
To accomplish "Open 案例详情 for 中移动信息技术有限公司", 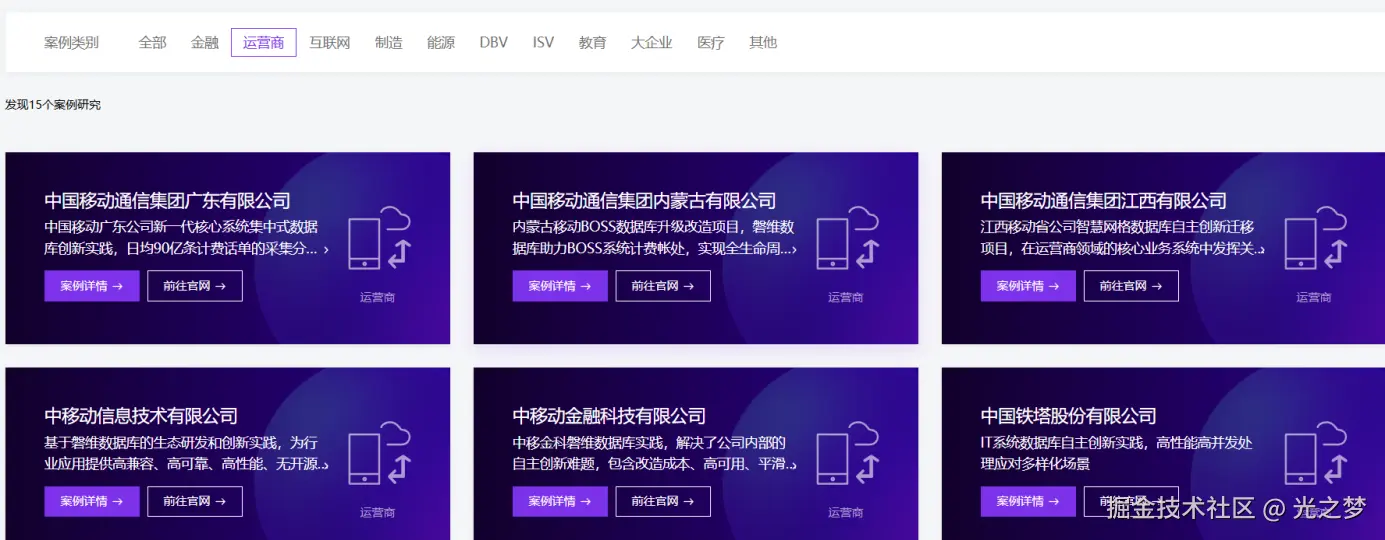I will [92, 502].
